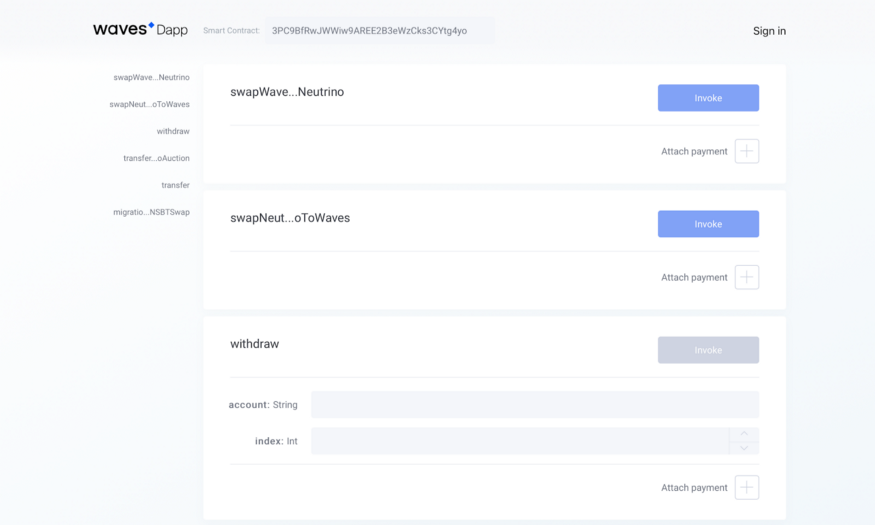The image size is (875, 525).
Task: Add payment under swapWave...Neutrino with plus icon
Action: pyautogui.click(x=747, y=151)
